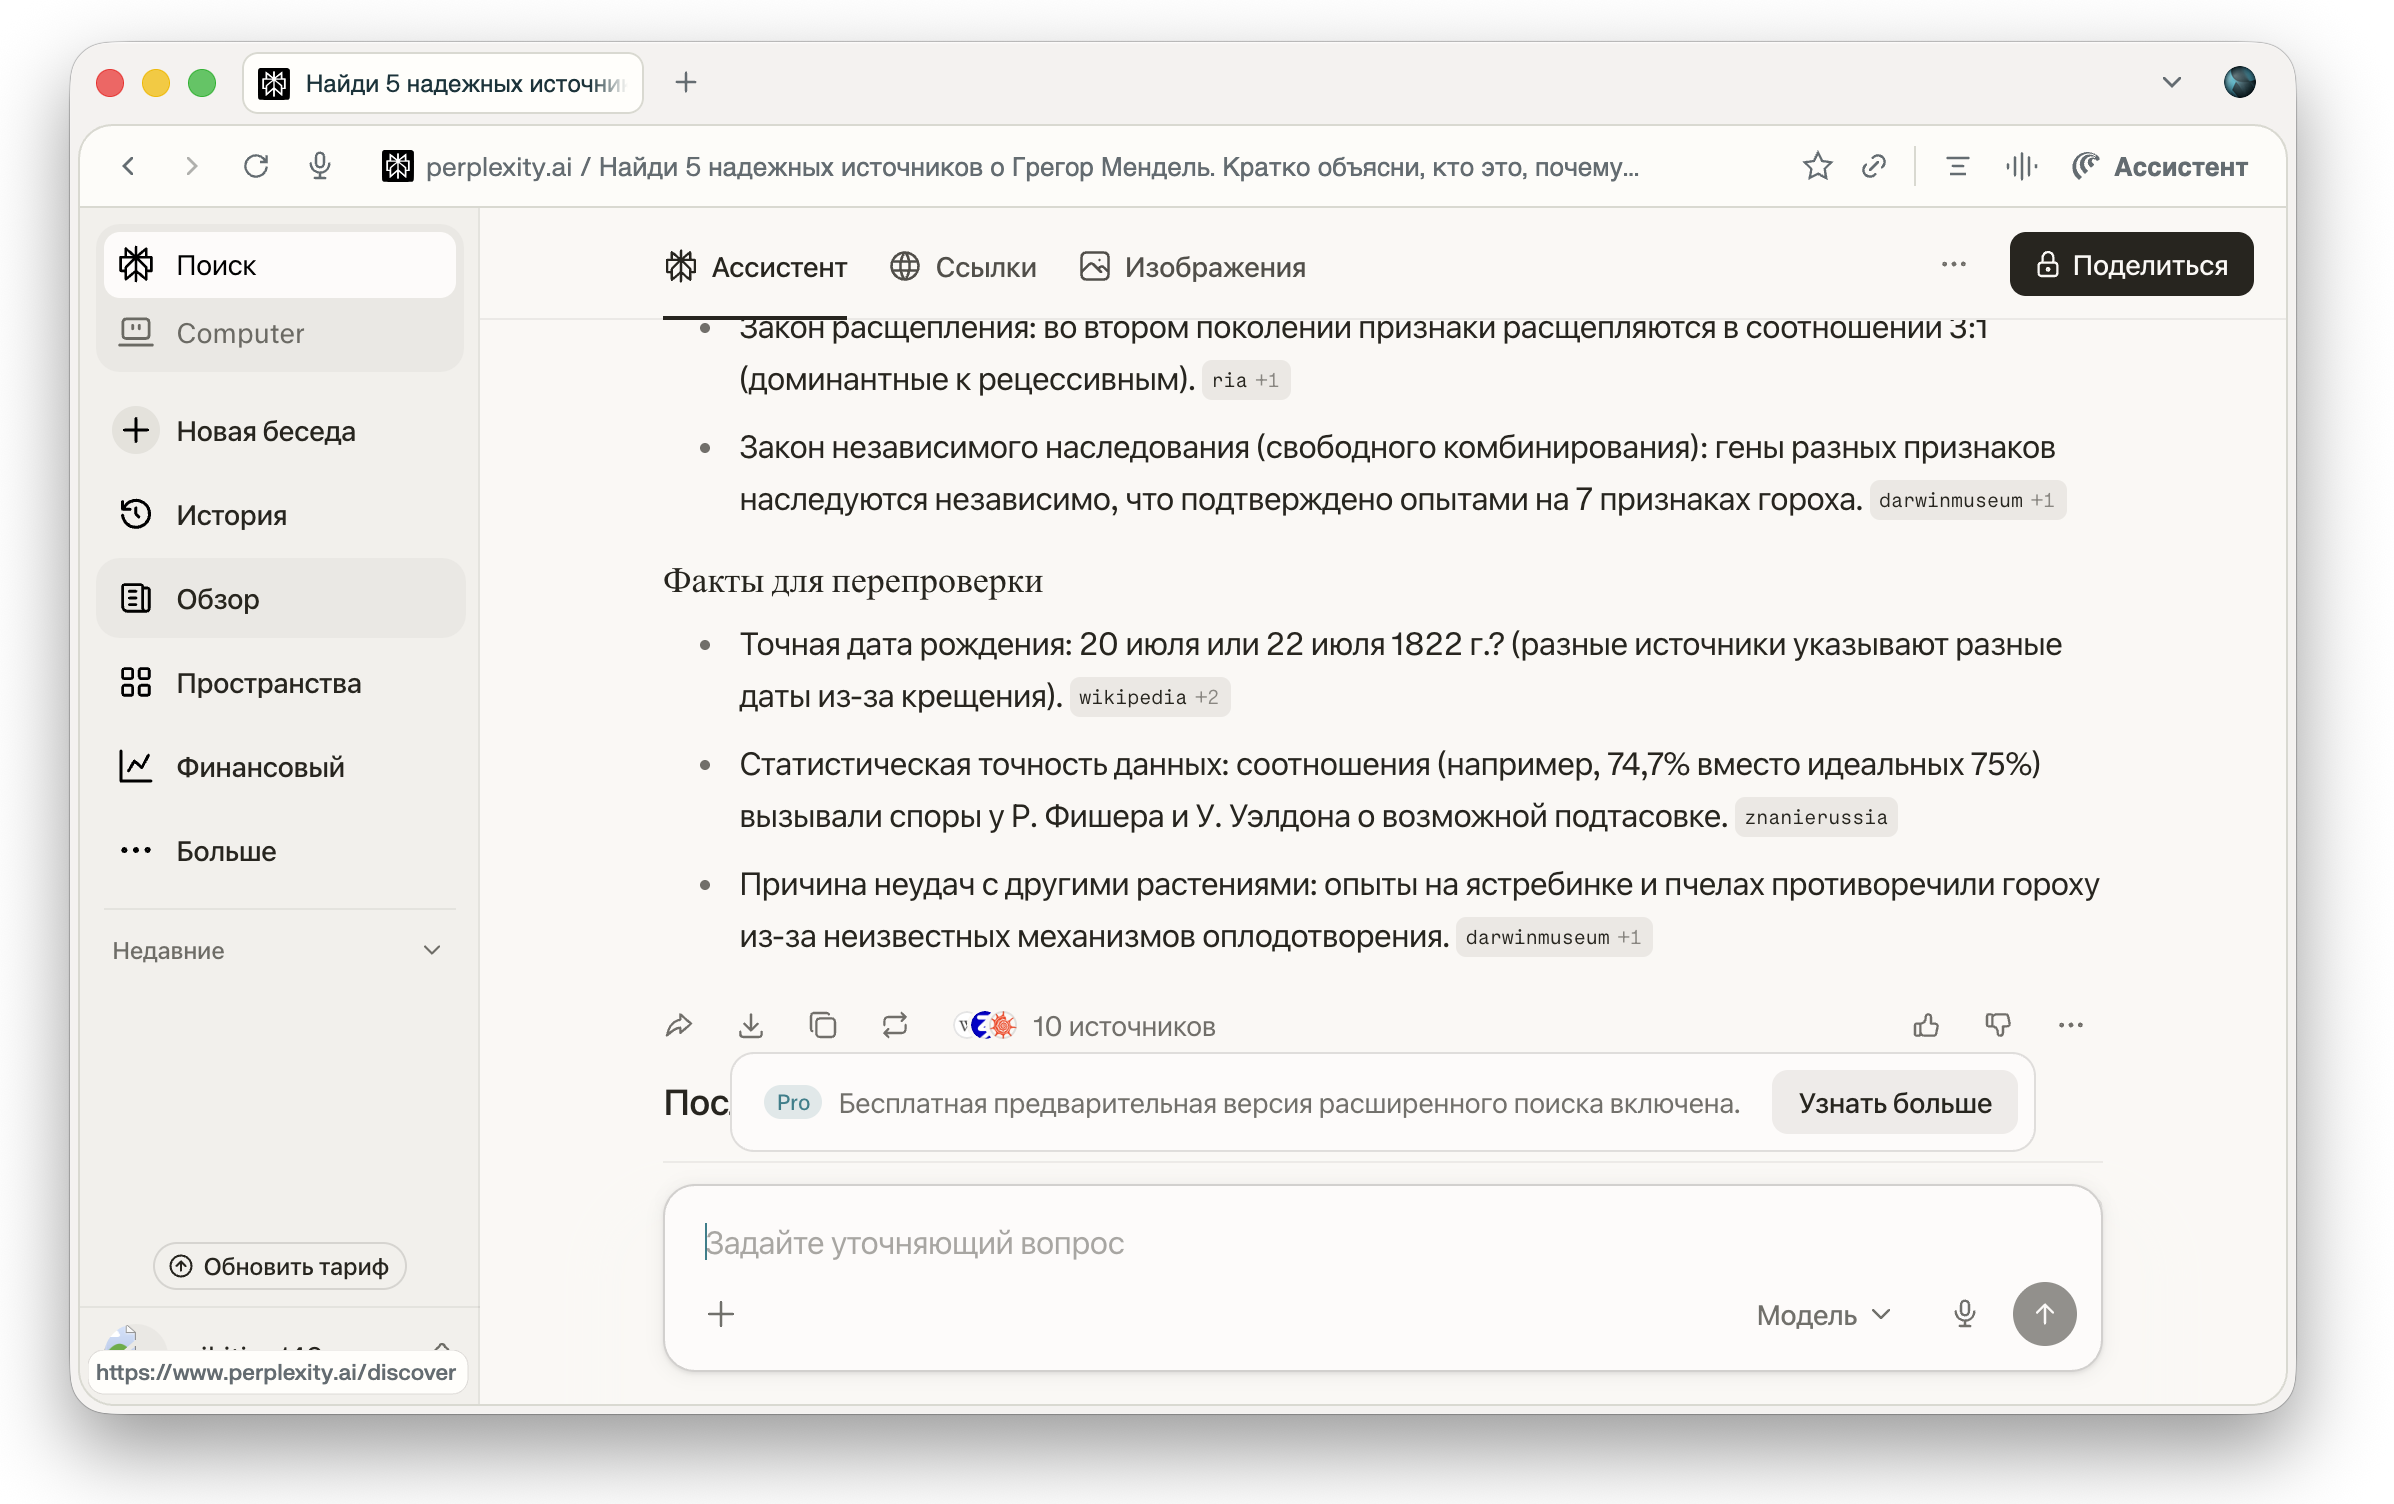Share the answer with the arrow icon
This screenshot has width=2394, height=1504.
679,1025
